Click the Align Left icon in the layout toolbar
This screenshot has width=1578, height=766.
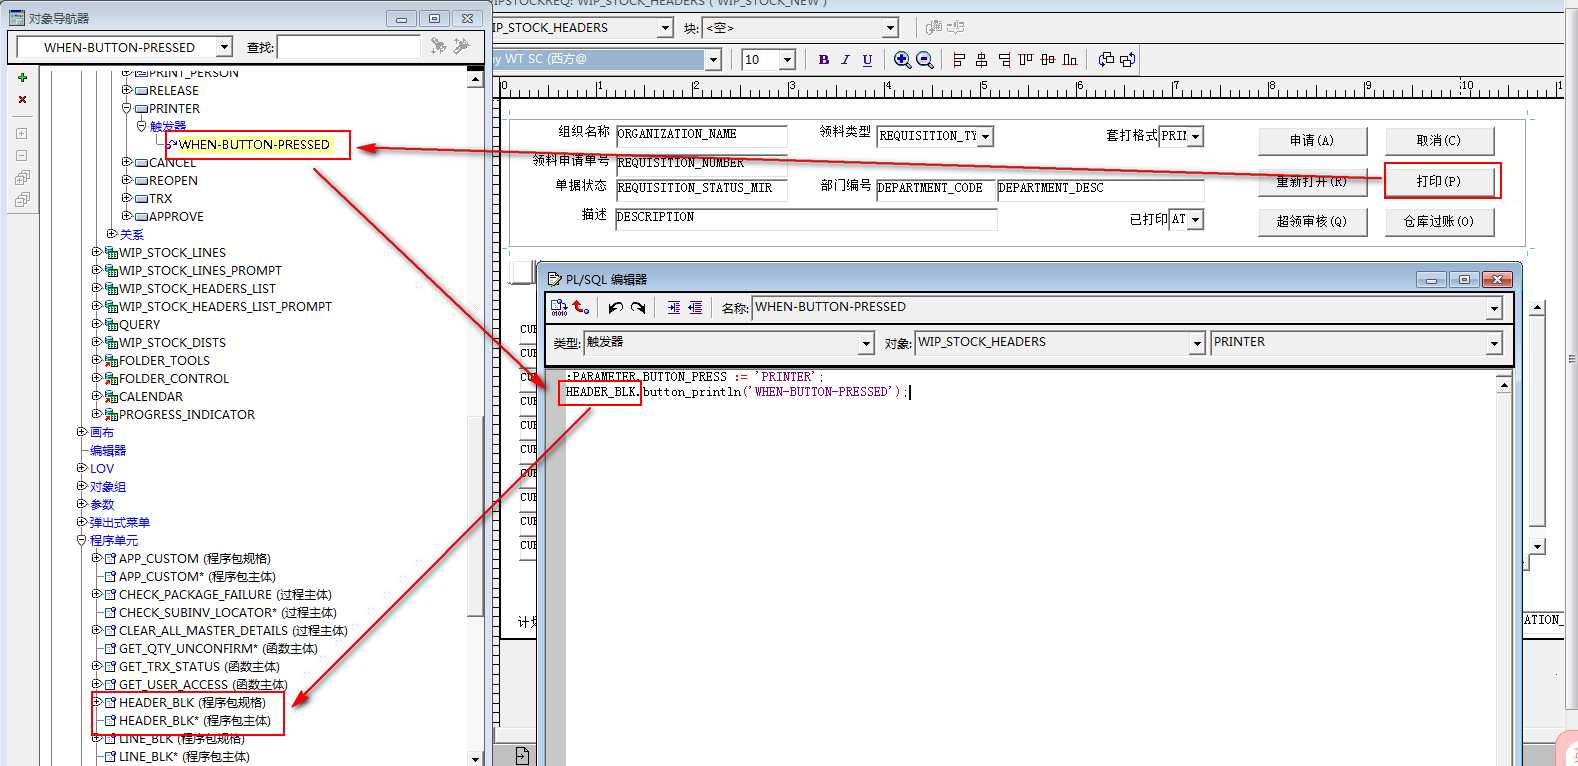[x=959, y=60]
